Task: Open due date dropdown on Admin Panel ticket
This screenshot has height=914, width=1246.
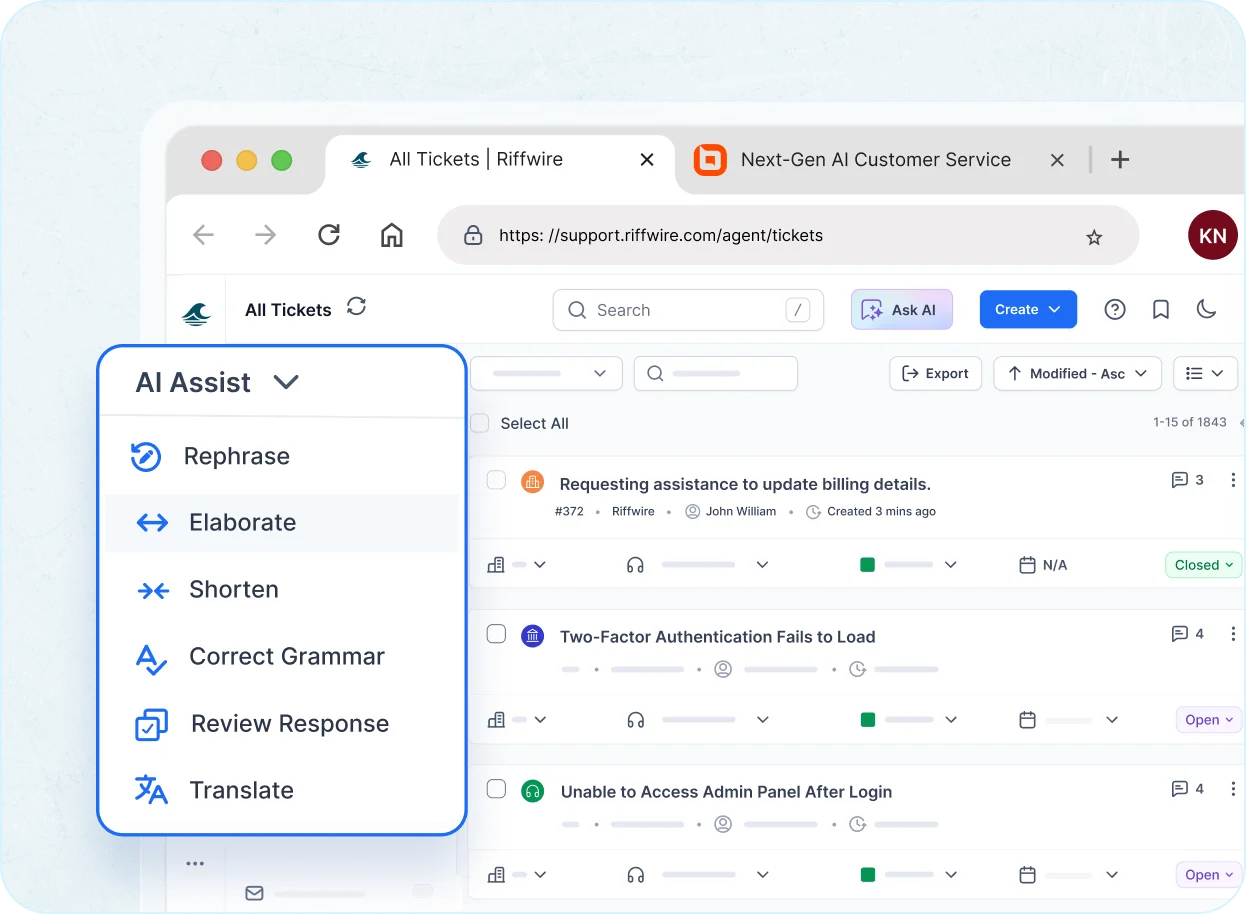Action: pos(1068,875)
